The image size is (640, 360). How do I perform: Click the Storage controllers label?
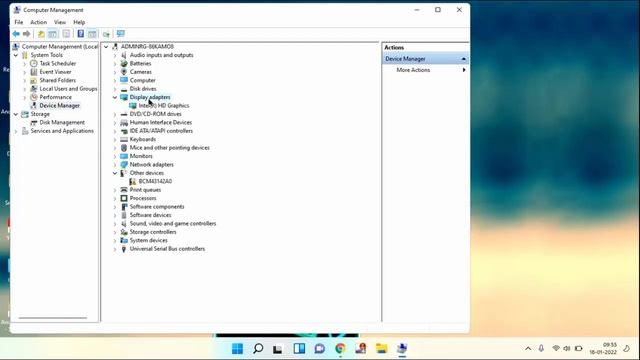coord(153,232)
